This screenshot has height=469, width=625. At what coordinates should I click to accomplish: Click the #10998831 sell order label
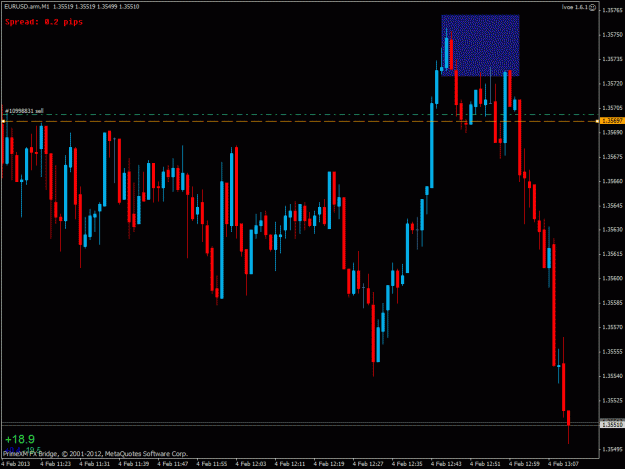coord(24,111)
